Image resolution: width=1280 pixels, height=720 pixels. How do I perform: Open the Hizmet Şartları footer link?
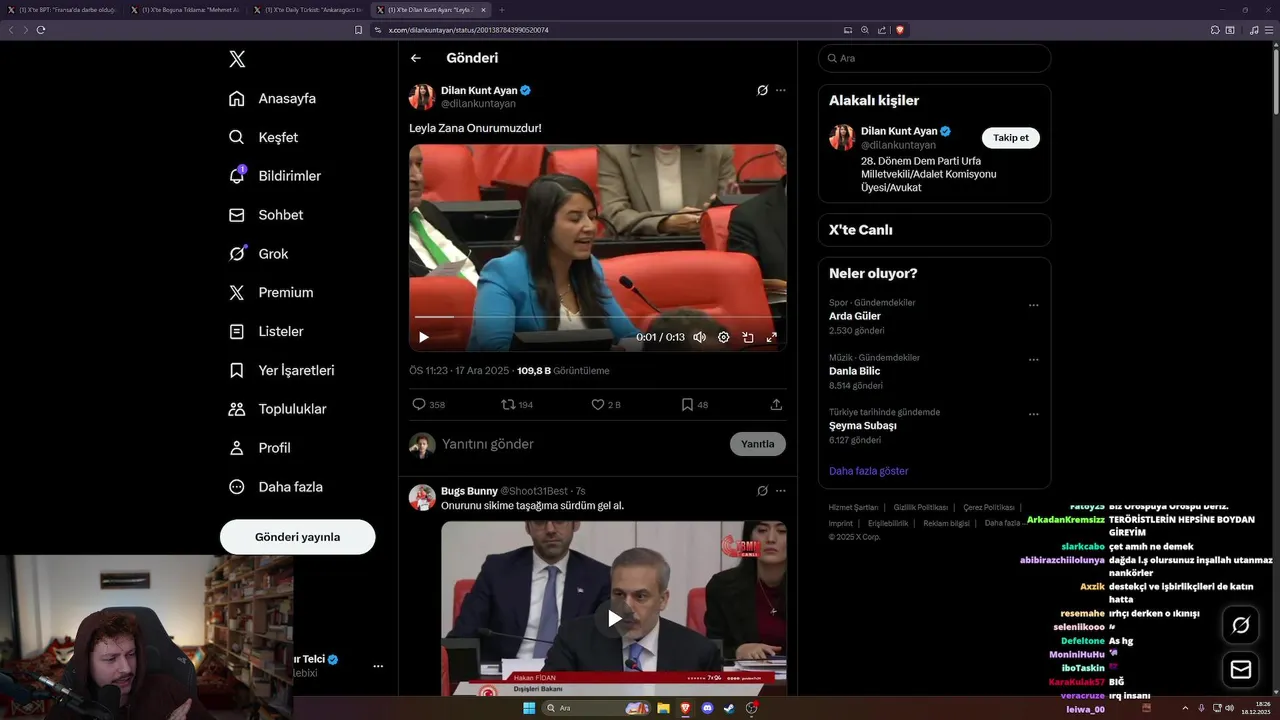coord(853,508)
